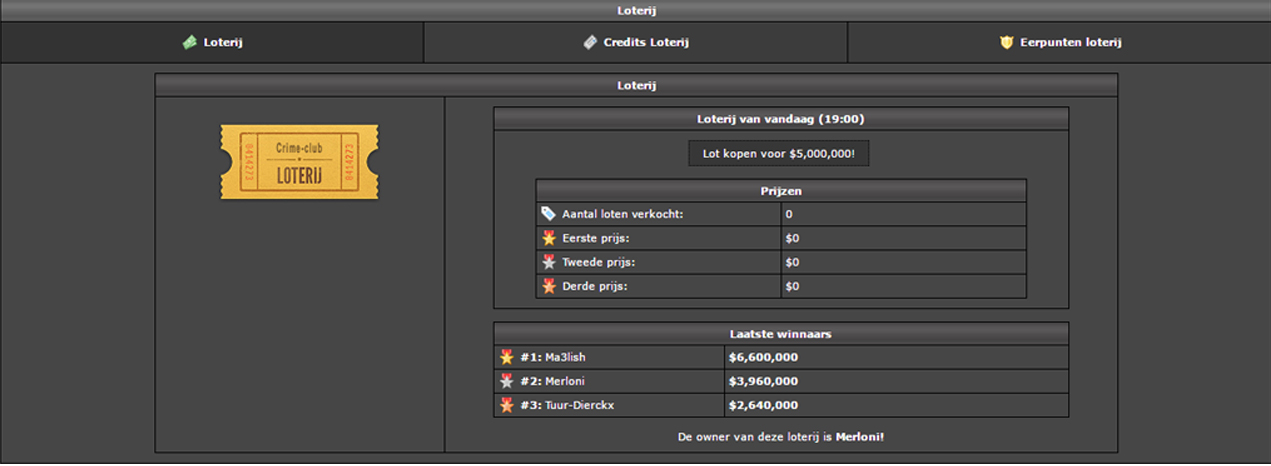This screenshot has width=1271, height=466.
Task: Click the bronze medal icon beside Derde prijs
Action: (x=548, y=286)
